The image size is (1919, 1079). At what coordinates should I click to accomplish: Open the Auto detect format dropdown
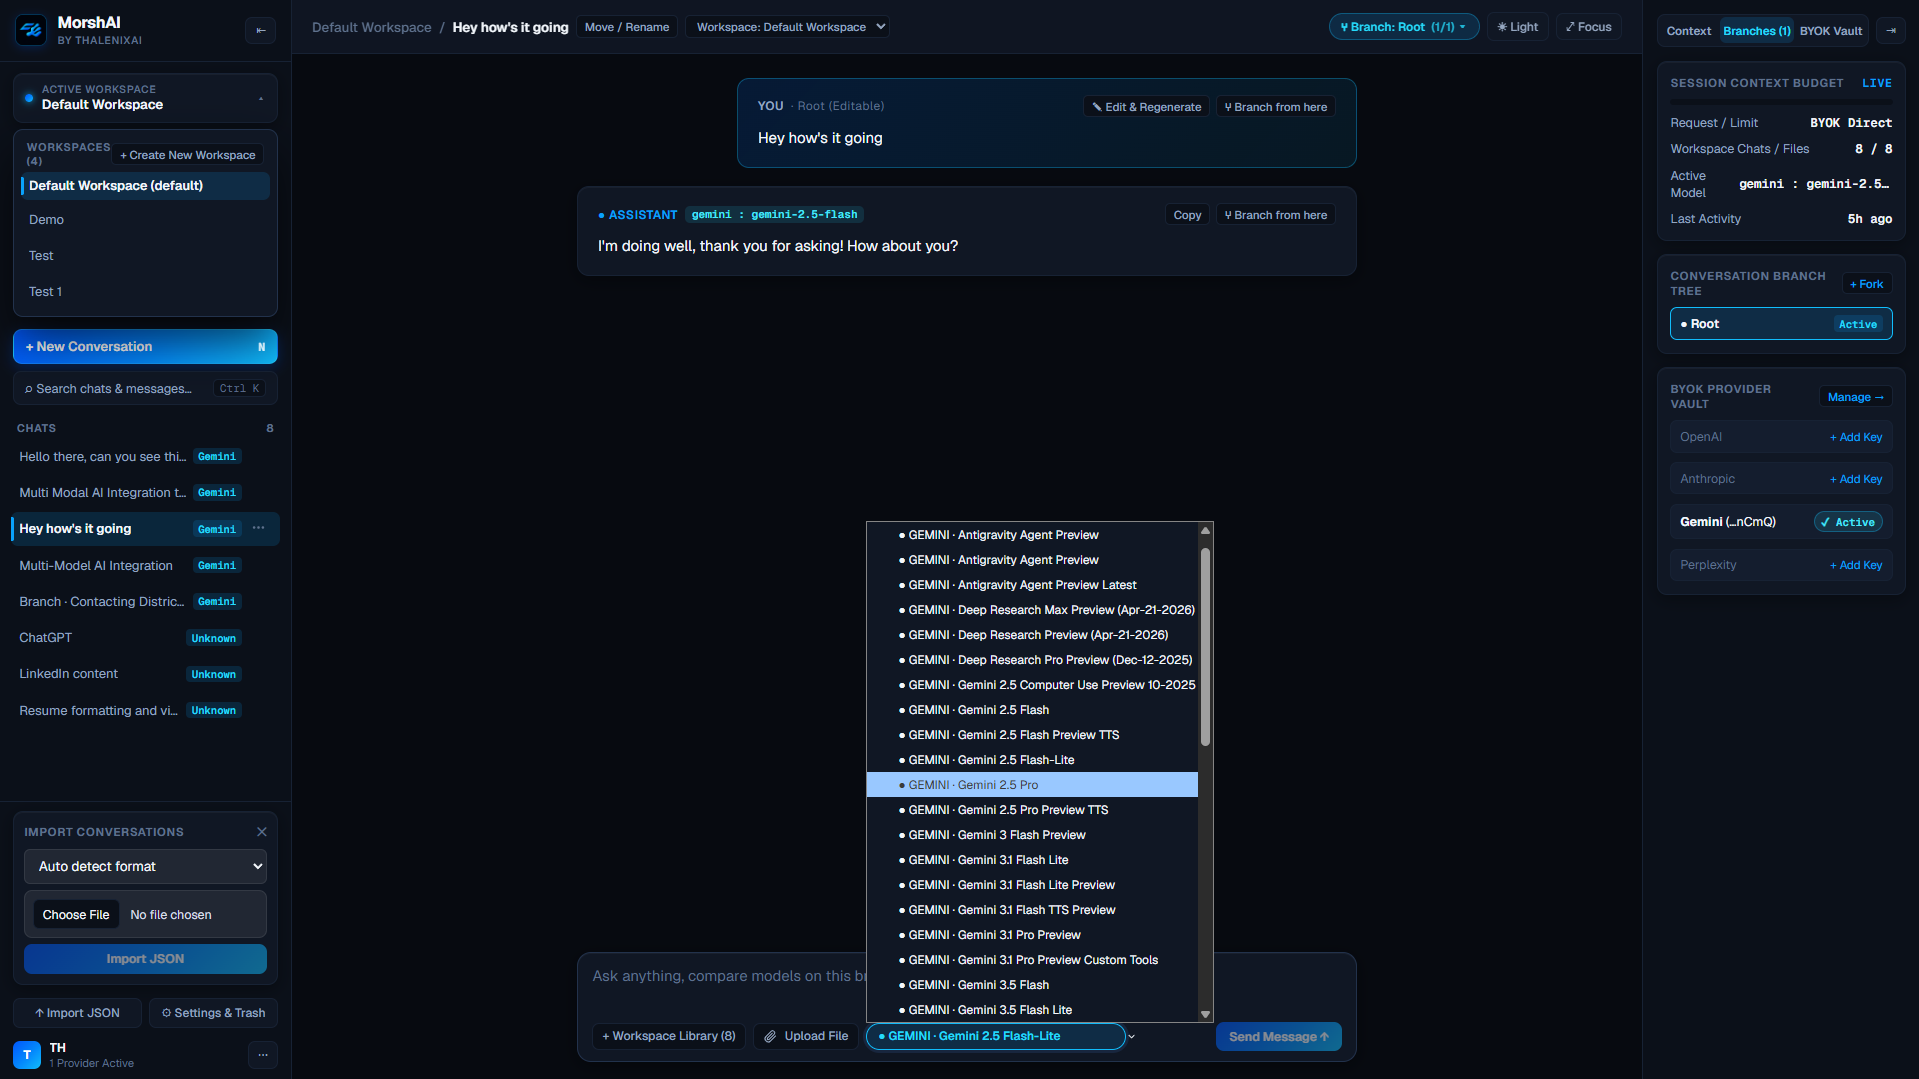[x=145, y=866]
